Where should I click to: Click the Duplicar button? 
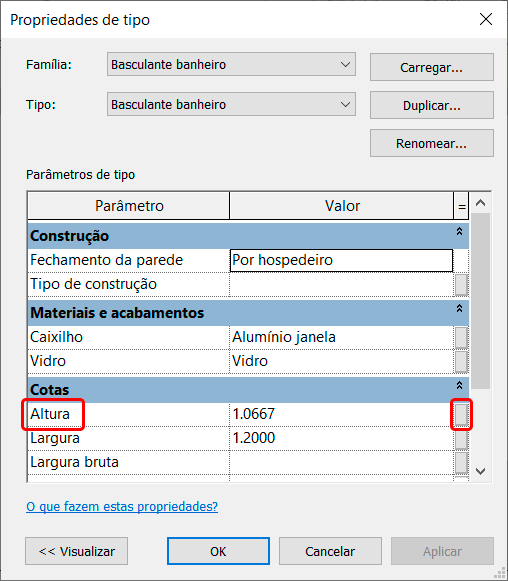click(x=432, y=106)
